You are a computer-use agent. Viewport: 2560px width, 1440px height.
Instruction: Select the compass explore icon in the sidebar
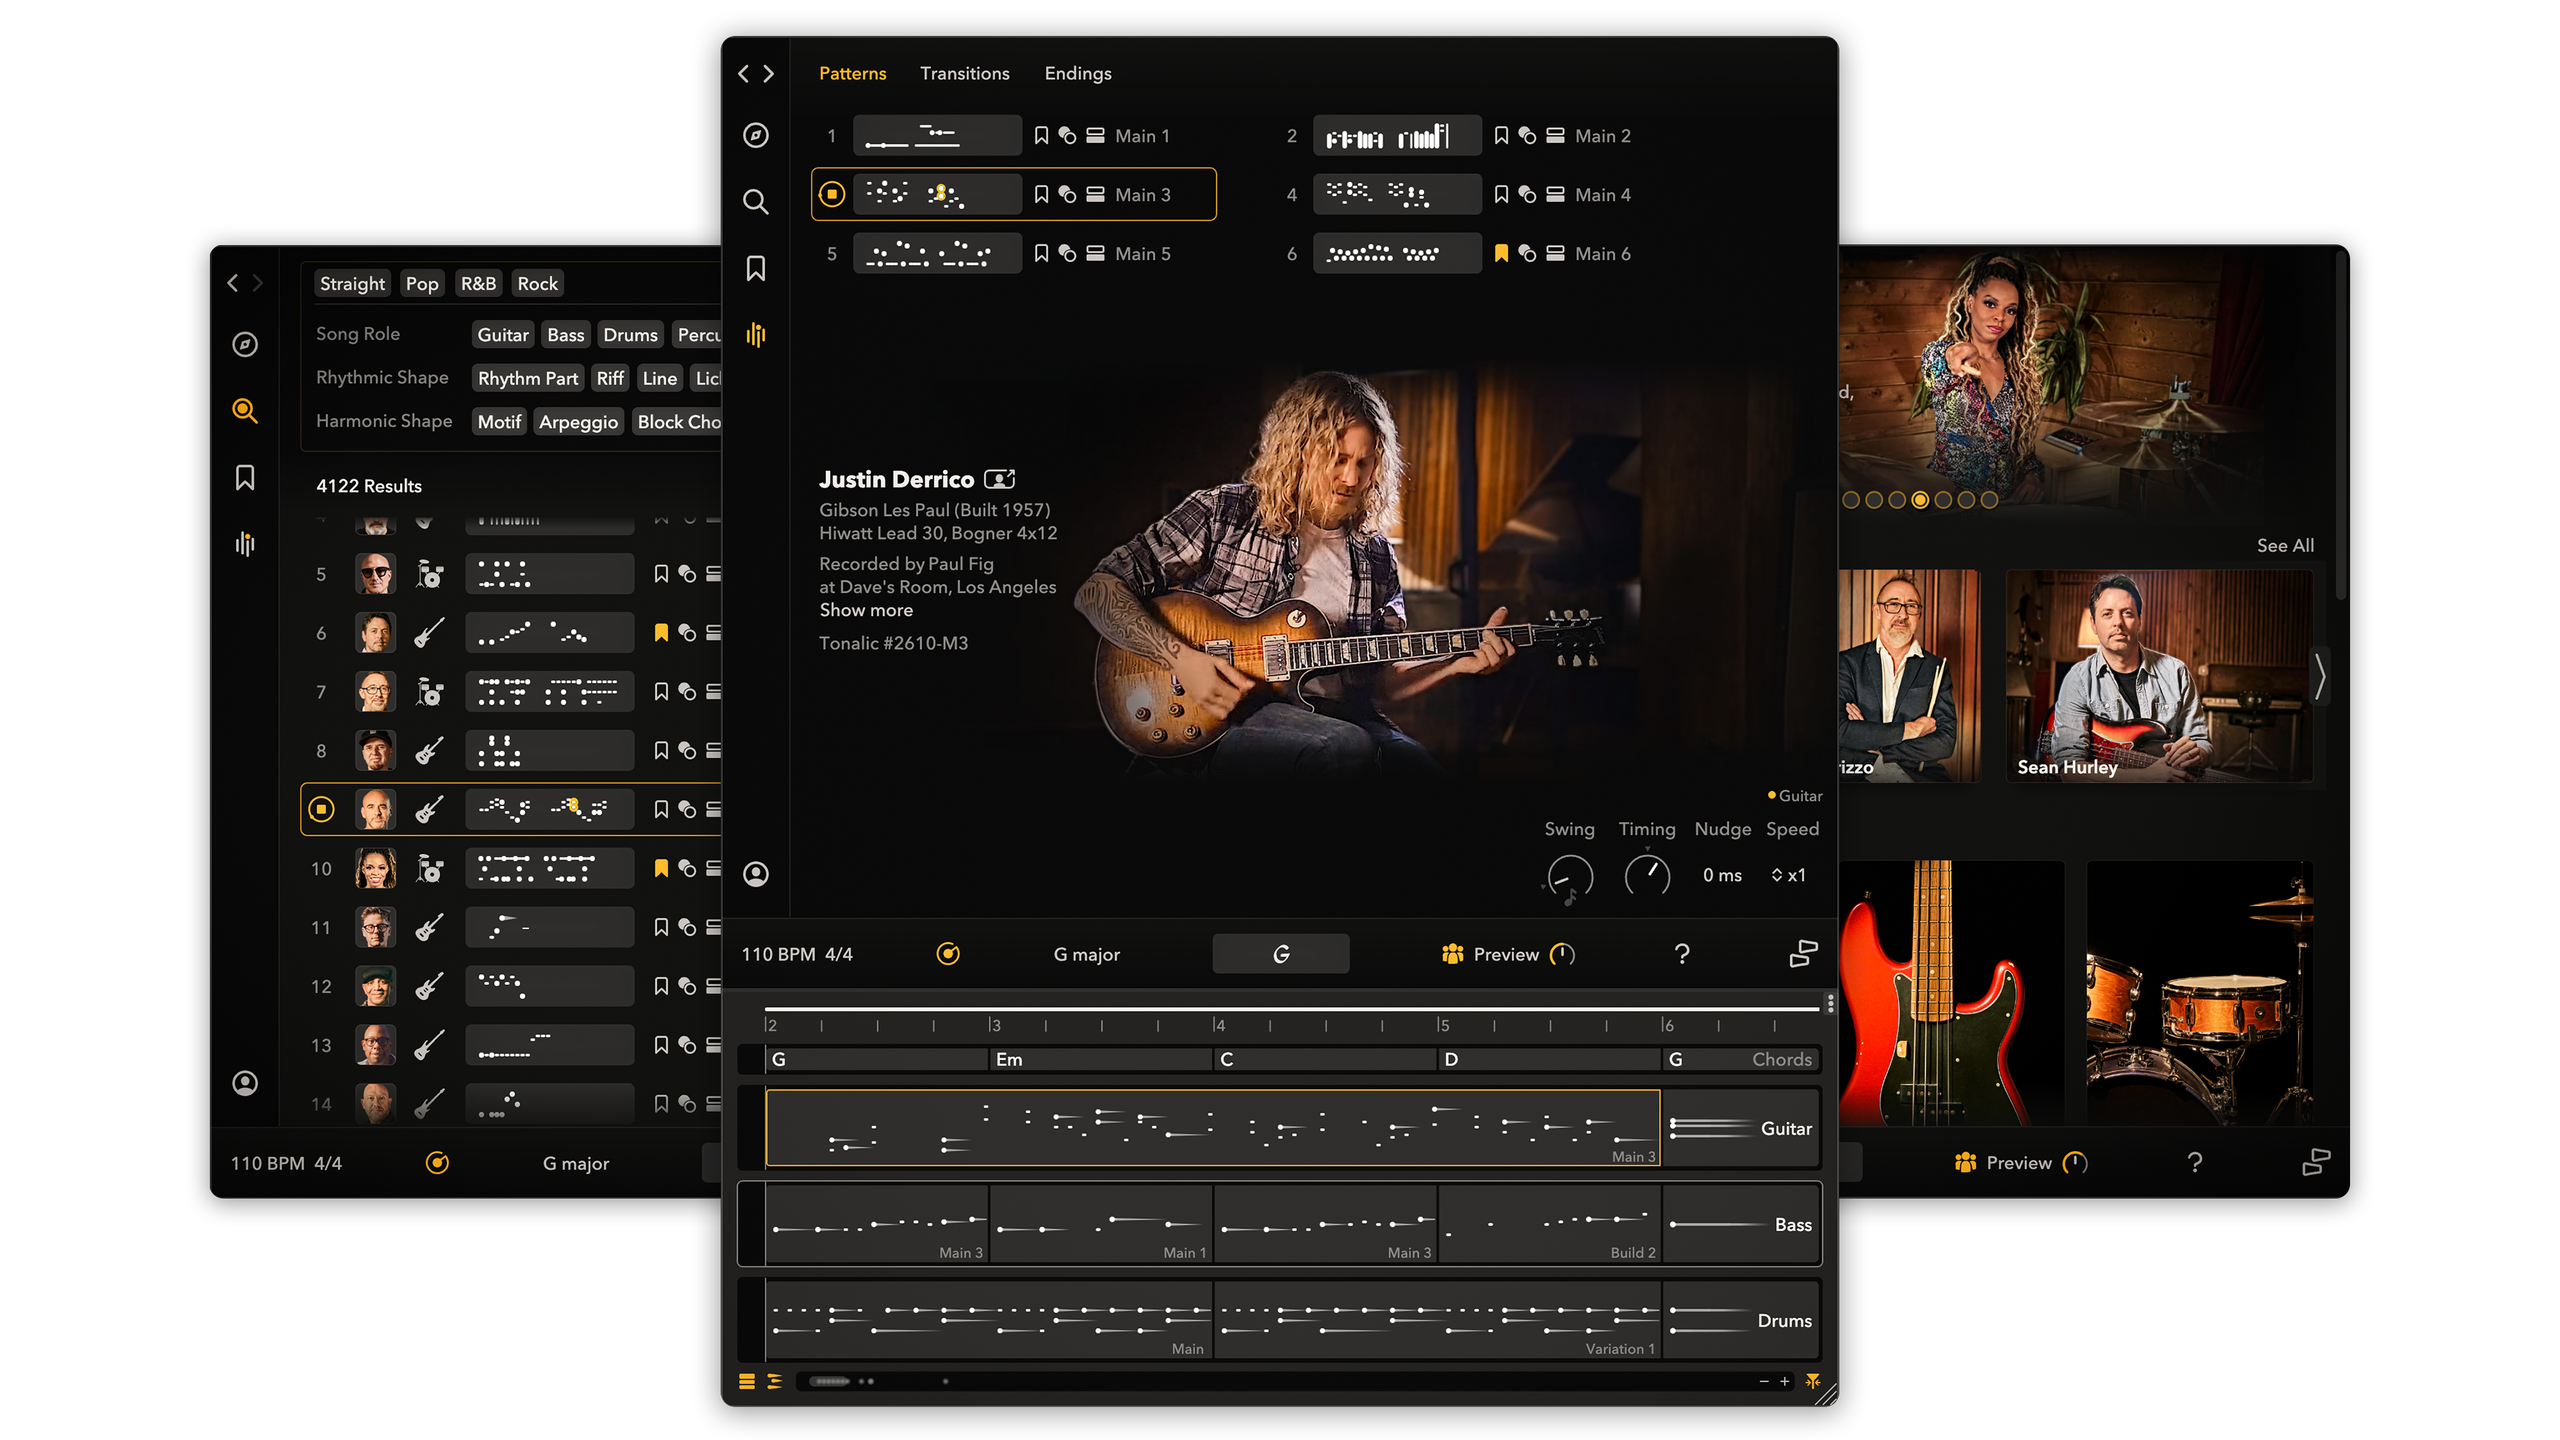[756, 135]
